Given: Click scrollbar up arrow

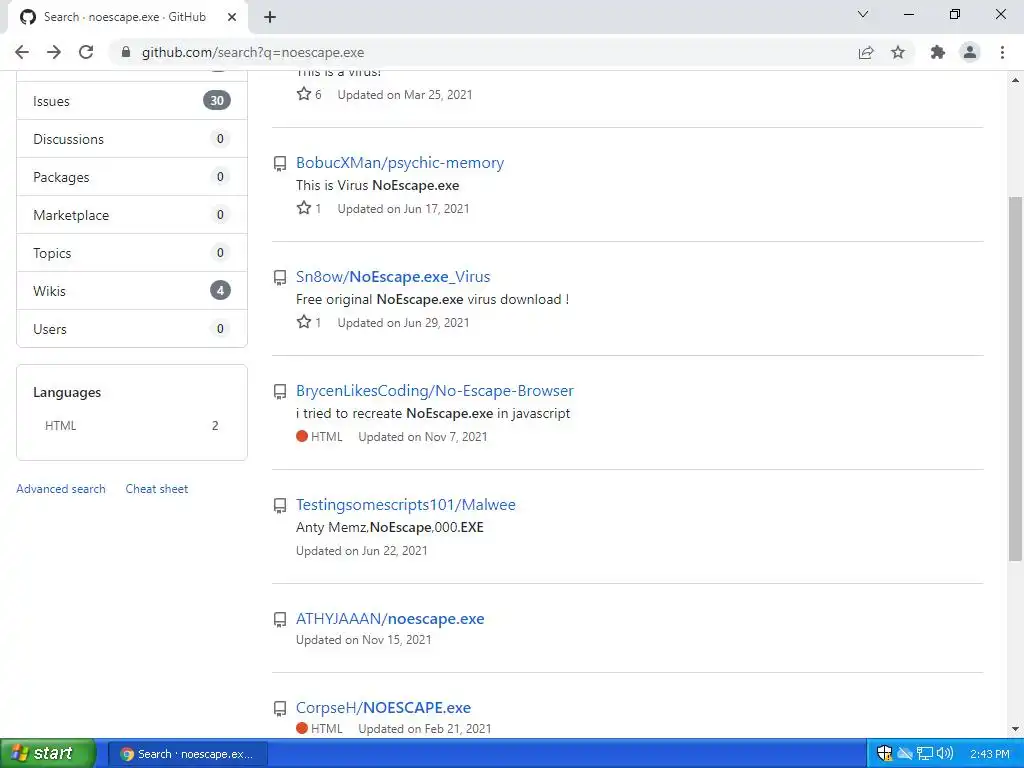Looking at the screenshot, I should [1015, 80].
